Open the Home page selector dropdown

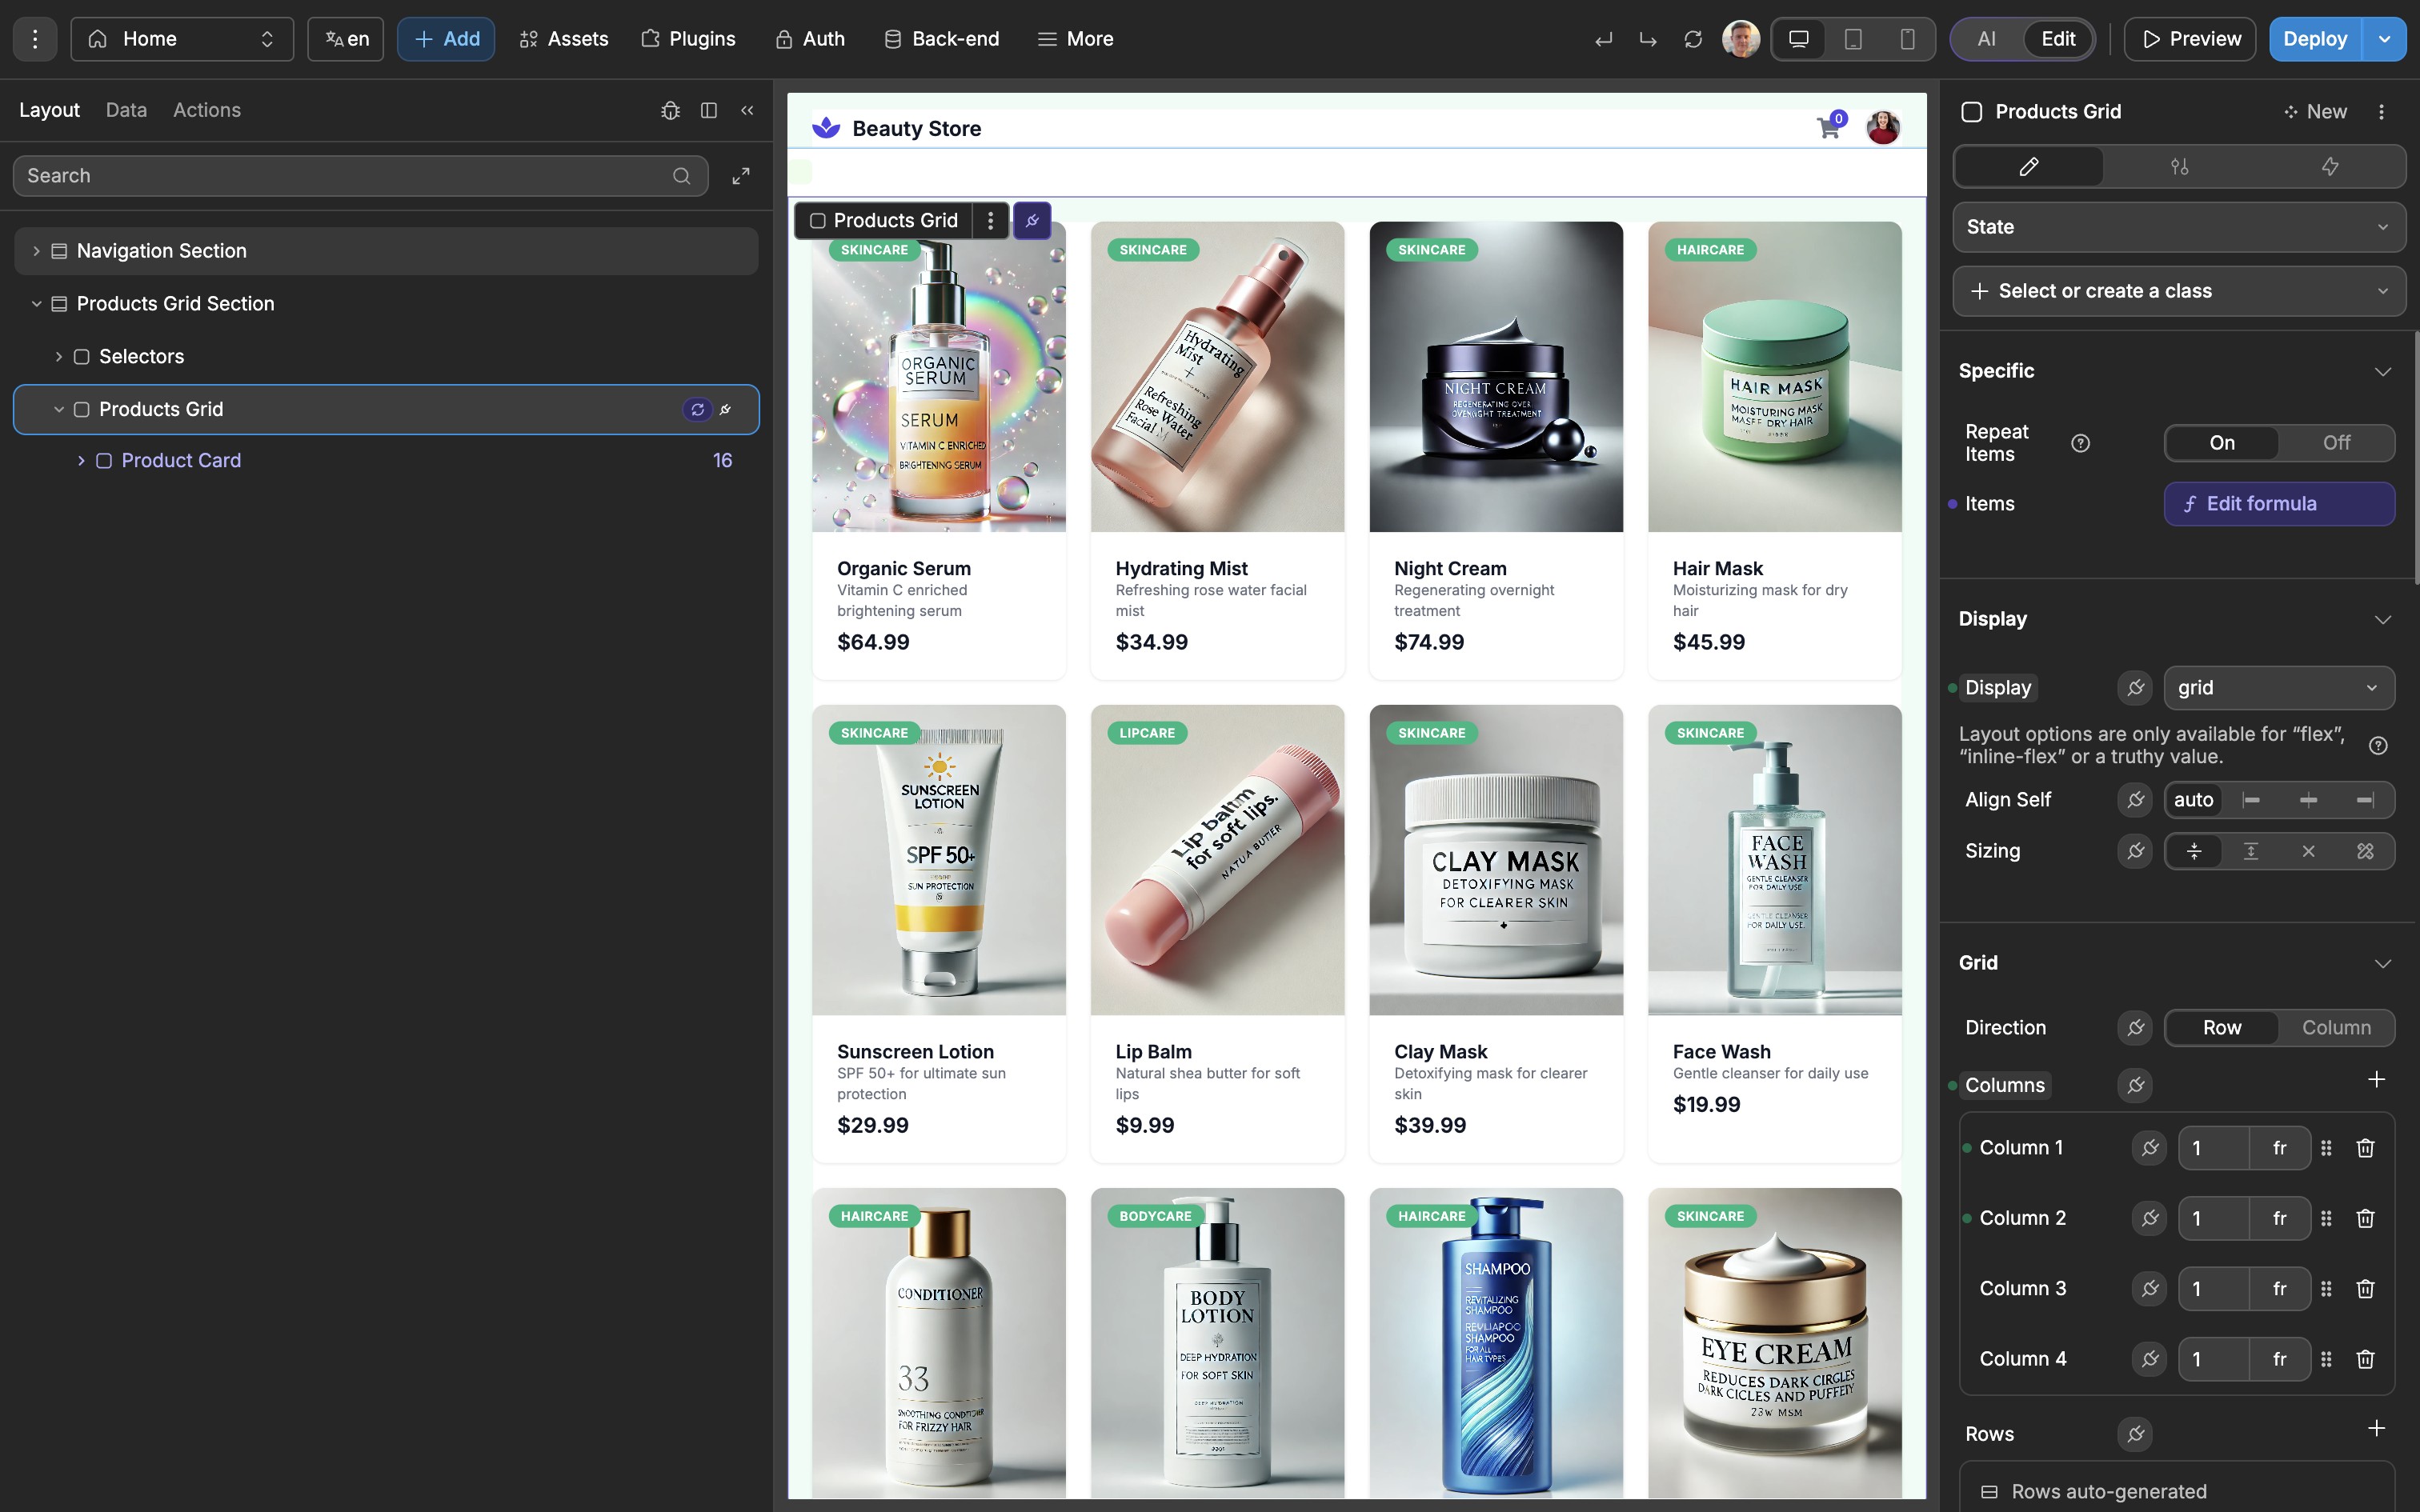[x=182, y=39]
